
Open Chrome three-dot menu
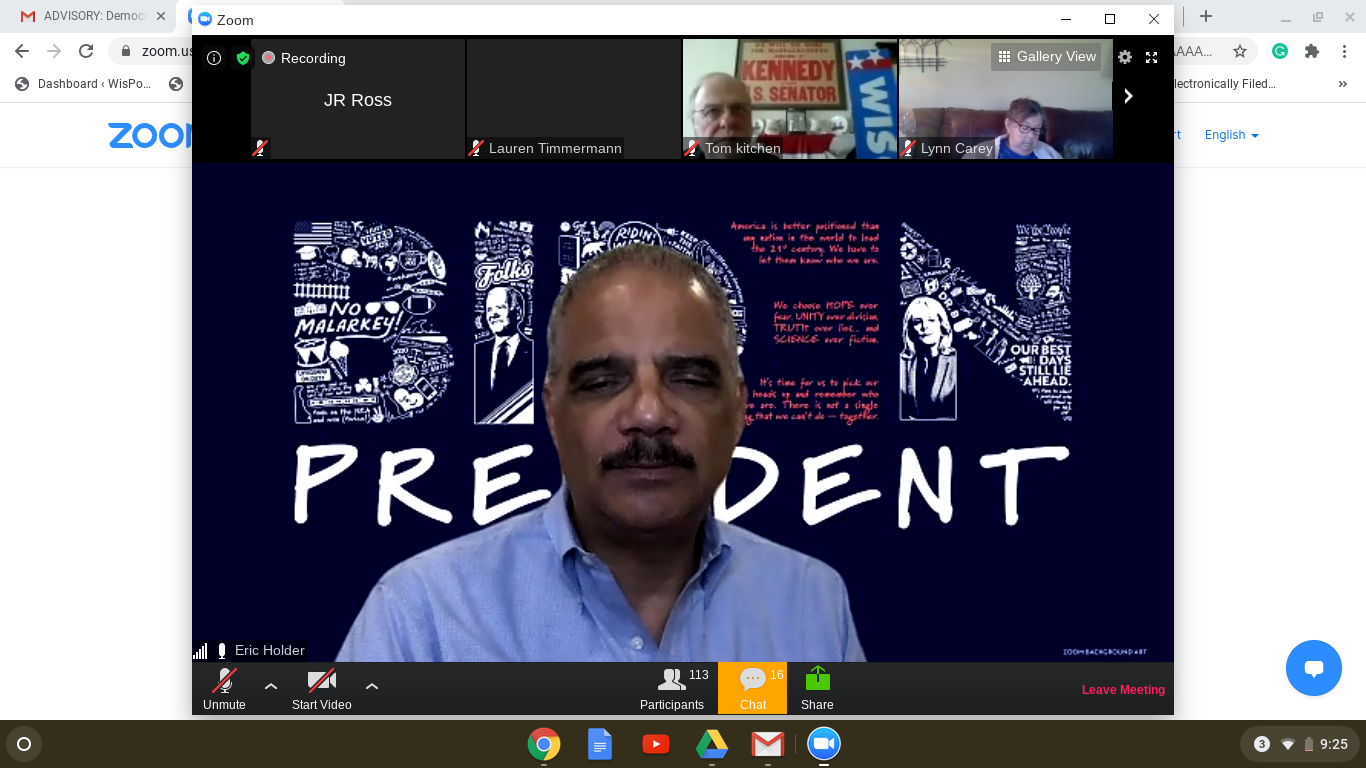(1344, 51)
